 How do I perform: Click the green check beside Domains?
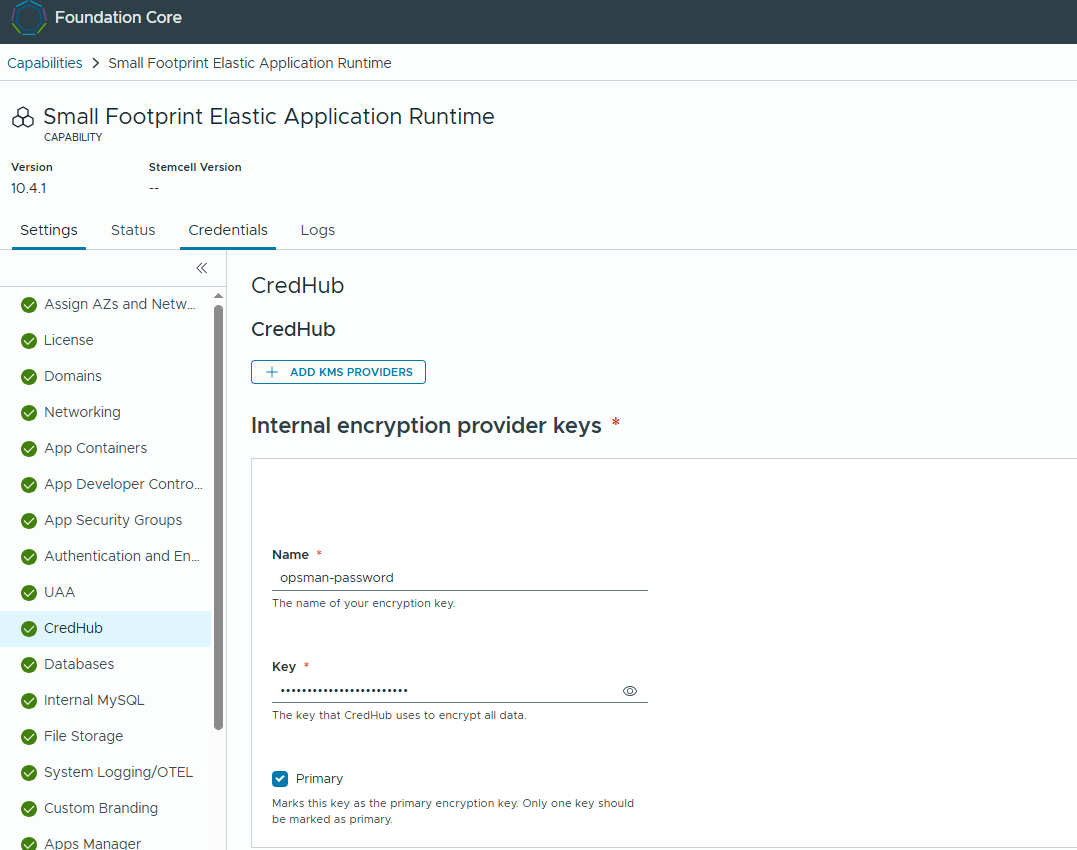click(x=29, y=376)
